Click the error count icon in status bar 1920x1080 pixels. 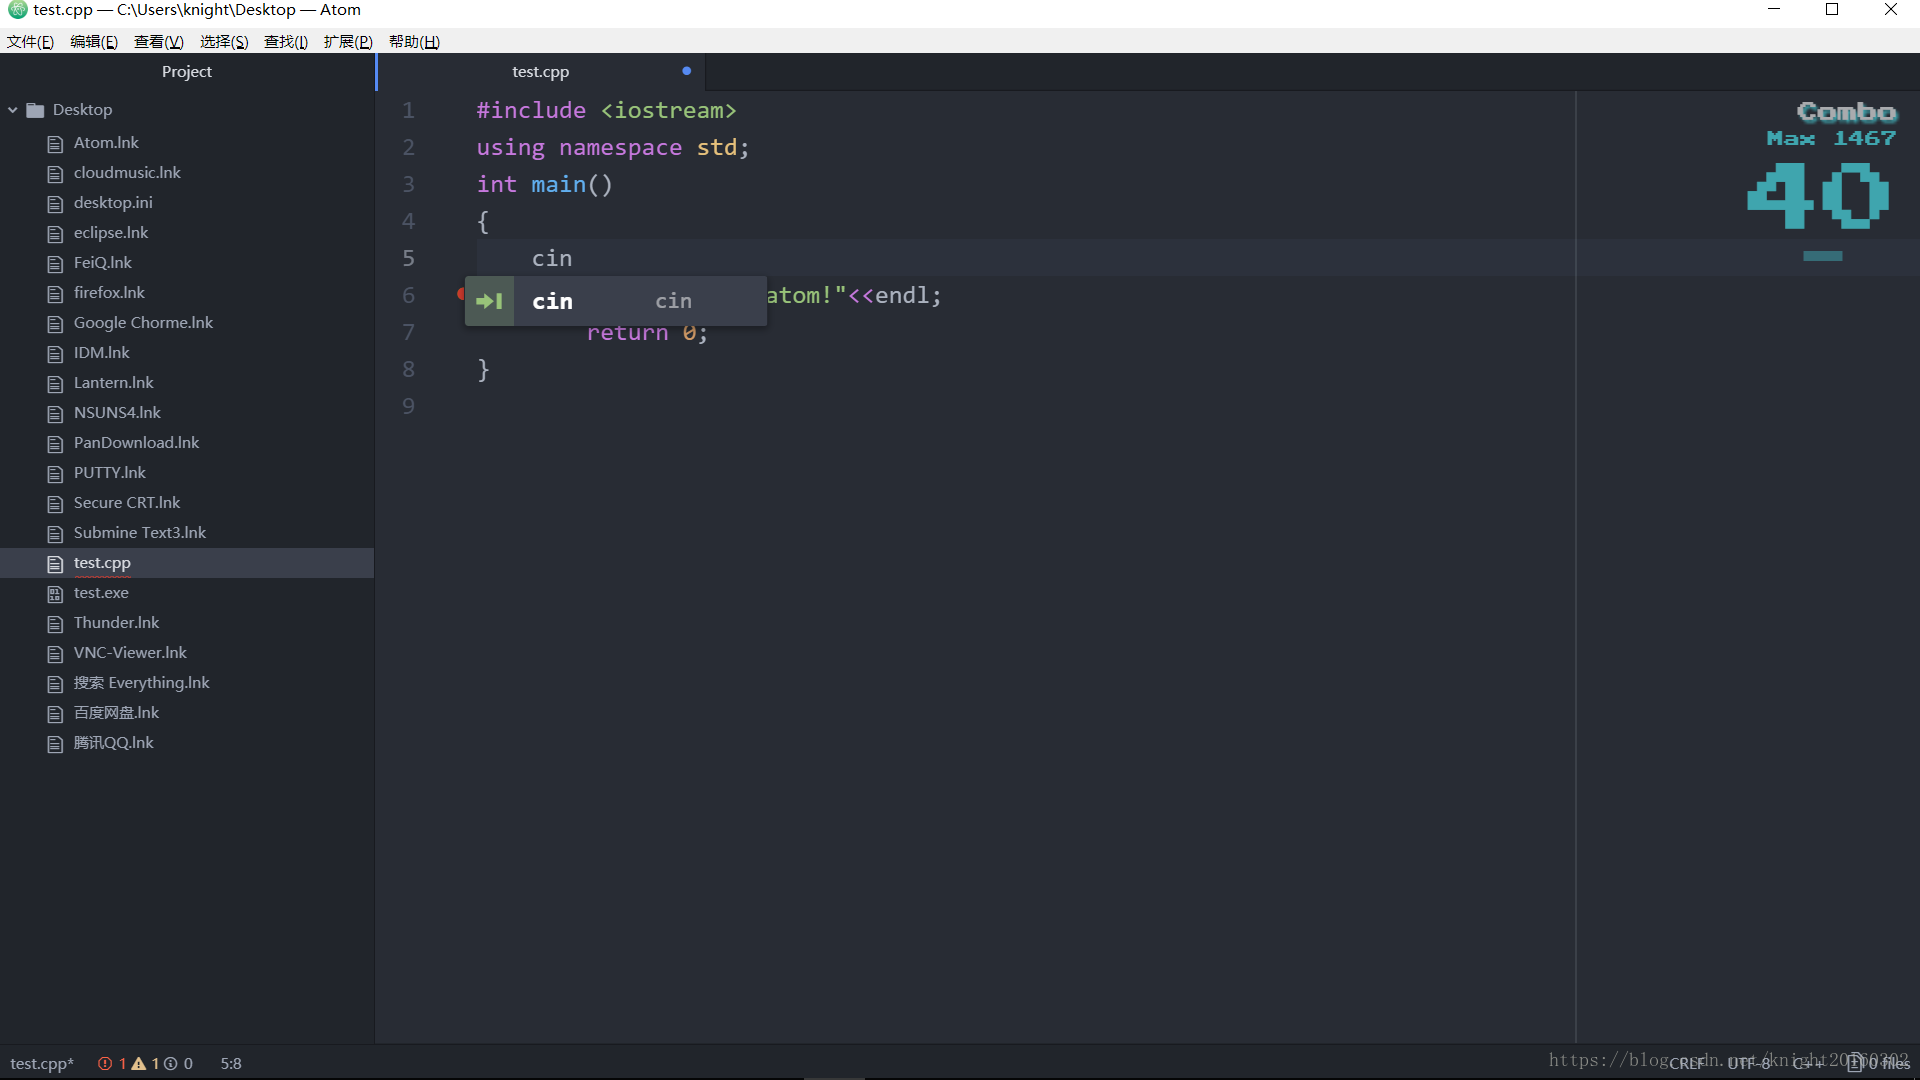pyautogui.click(x=107, y=1063)
